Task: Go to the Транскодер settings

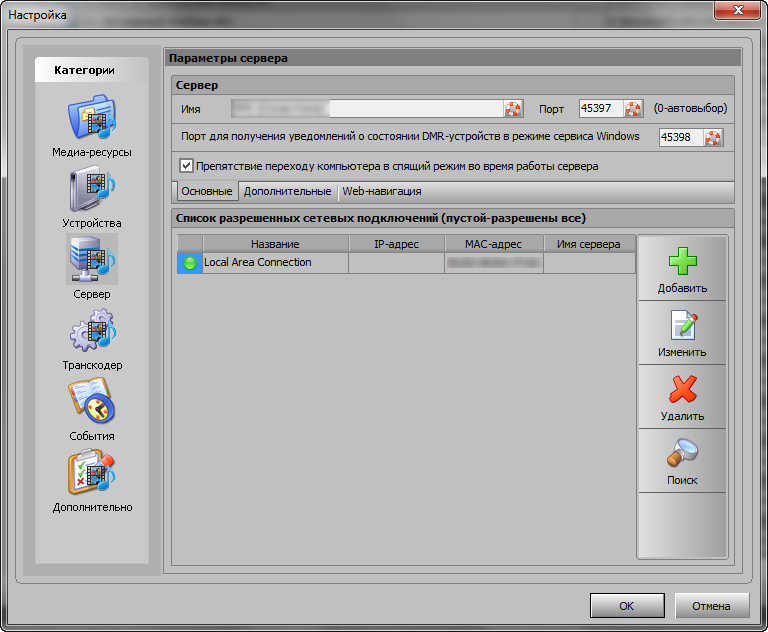Action: (x=92, y=331)
